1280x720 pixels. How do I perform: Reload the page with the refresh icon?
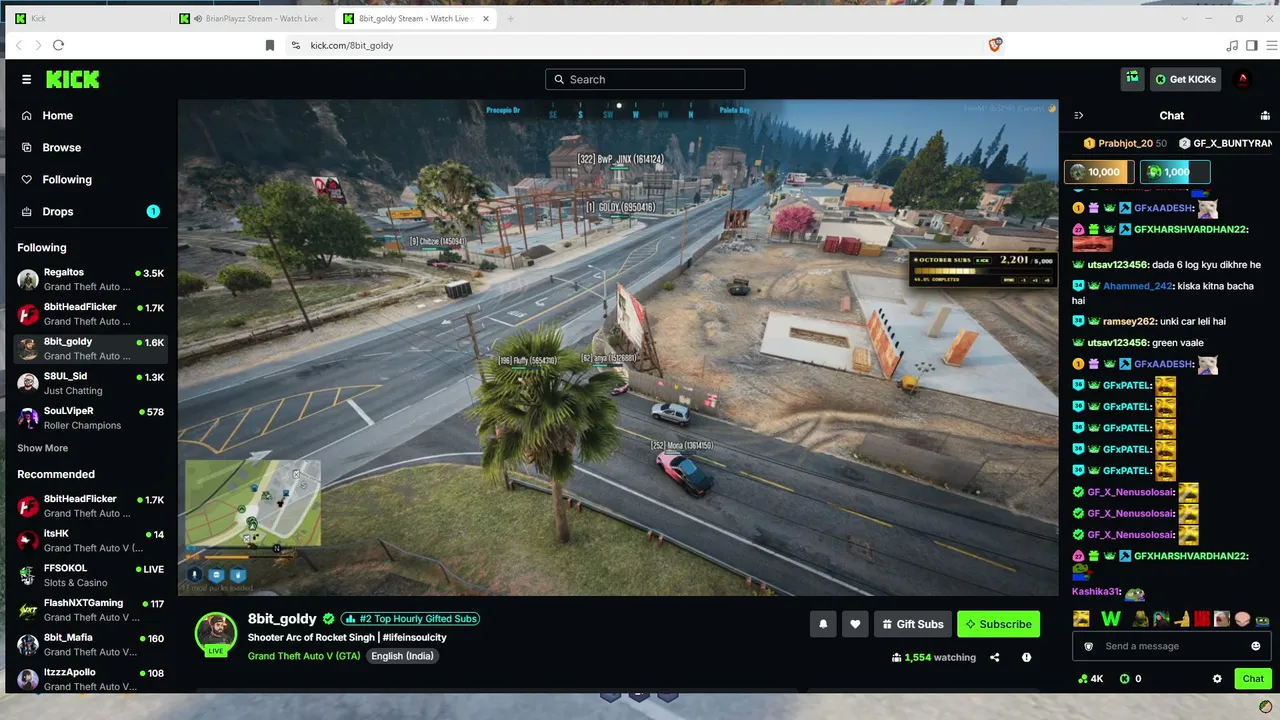pyautogui.click(x=58, y=45)
